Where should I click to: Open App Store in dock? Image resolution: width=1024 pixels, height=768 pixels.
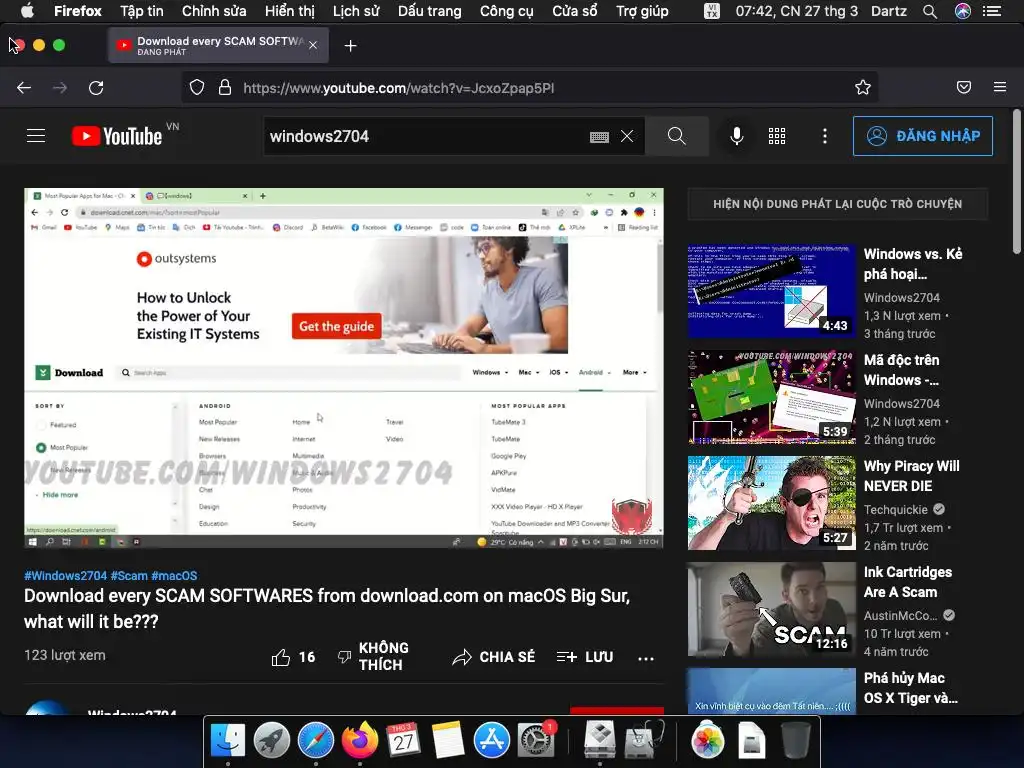pyautogui.click(x=492, y=740)
